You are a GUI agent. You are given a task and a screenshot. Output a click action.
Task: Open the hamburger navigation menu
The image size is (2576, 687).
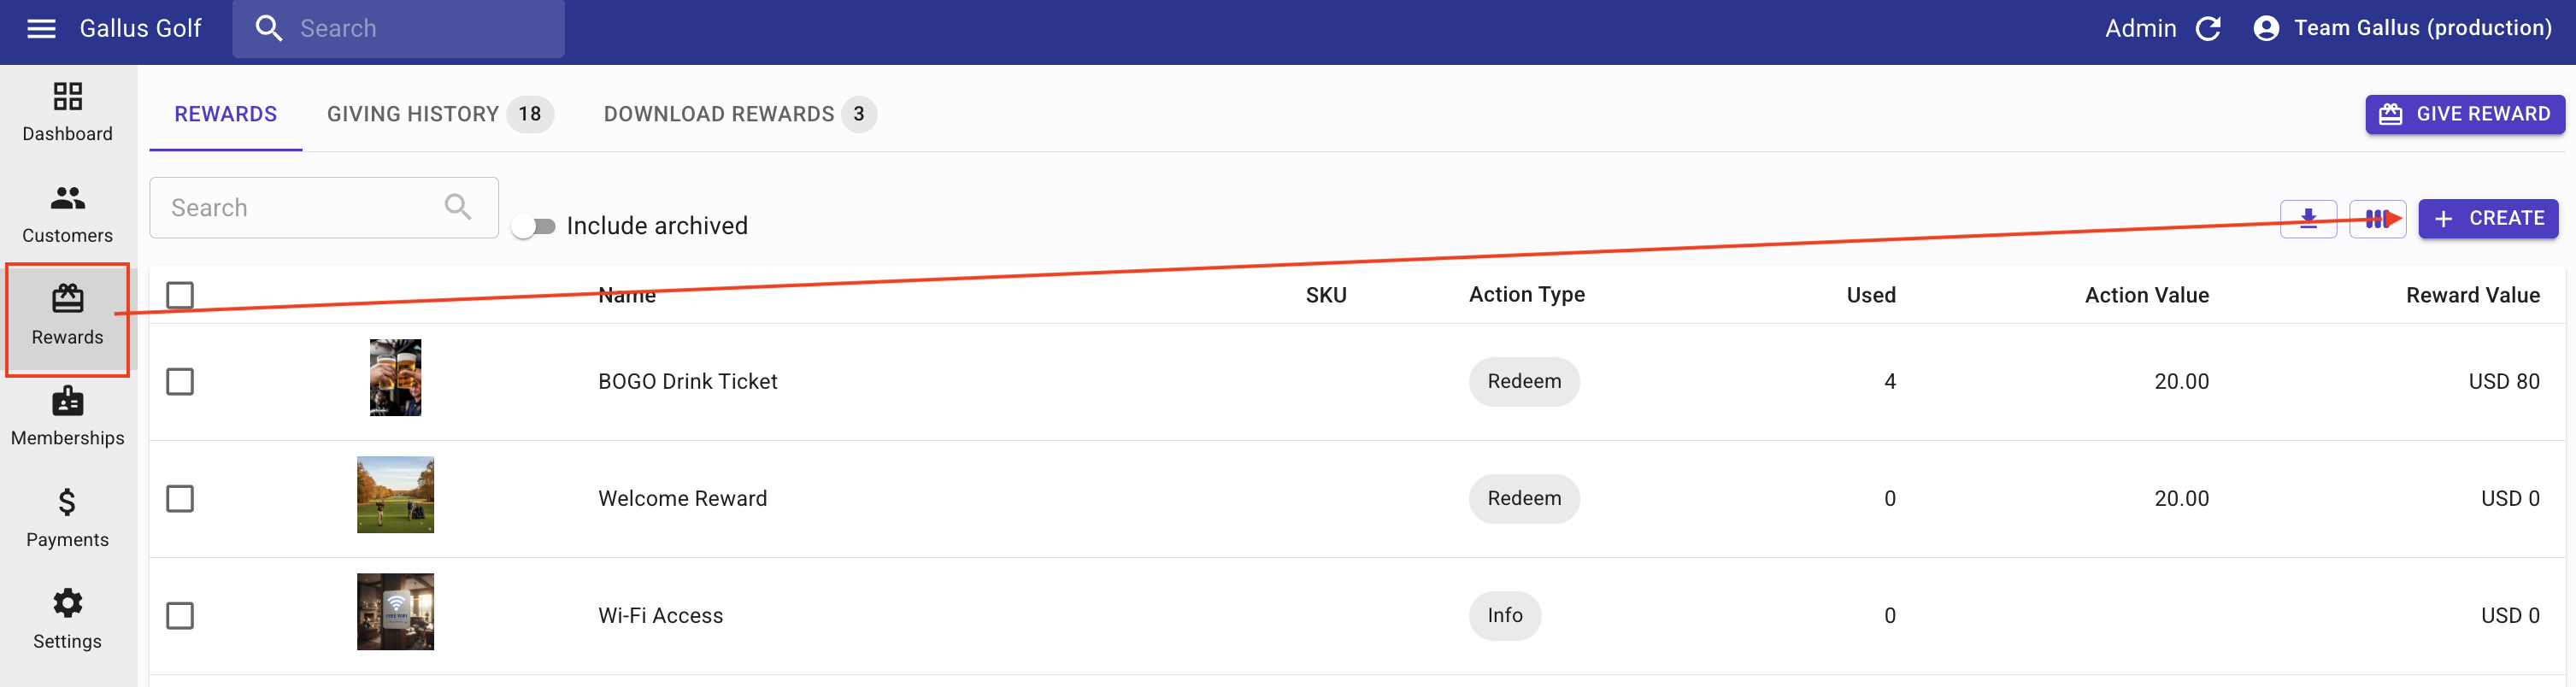tap(41, 28)
